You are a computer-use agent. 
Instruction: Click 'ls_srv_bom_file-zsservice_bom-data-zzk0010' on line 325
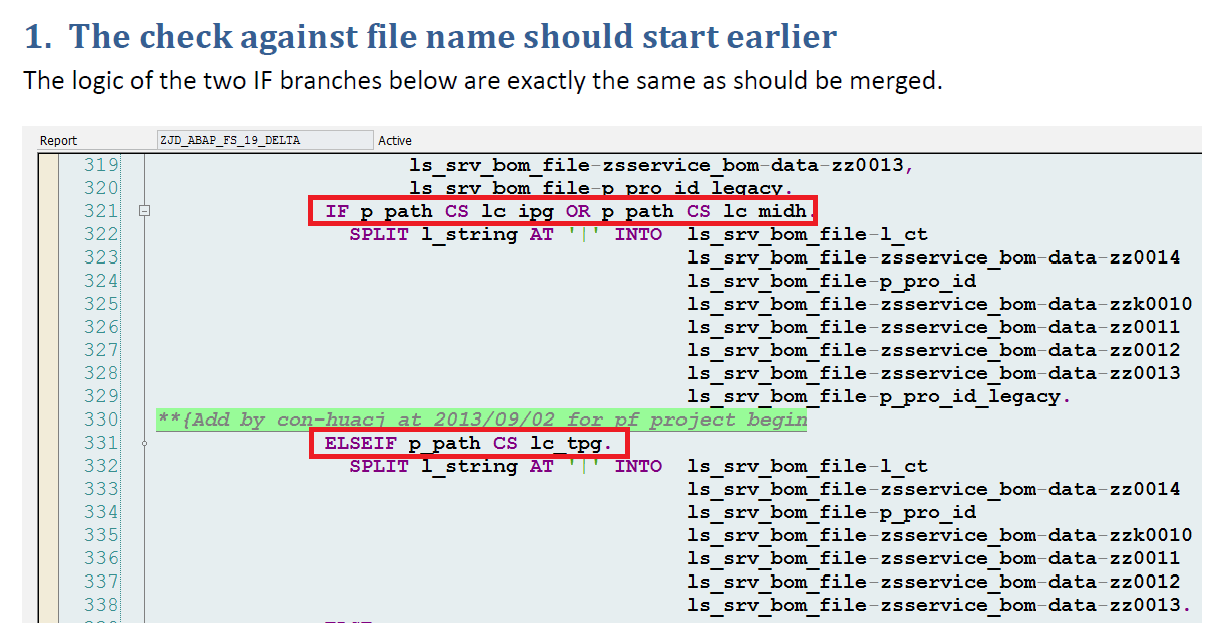[x=940, y=304]
